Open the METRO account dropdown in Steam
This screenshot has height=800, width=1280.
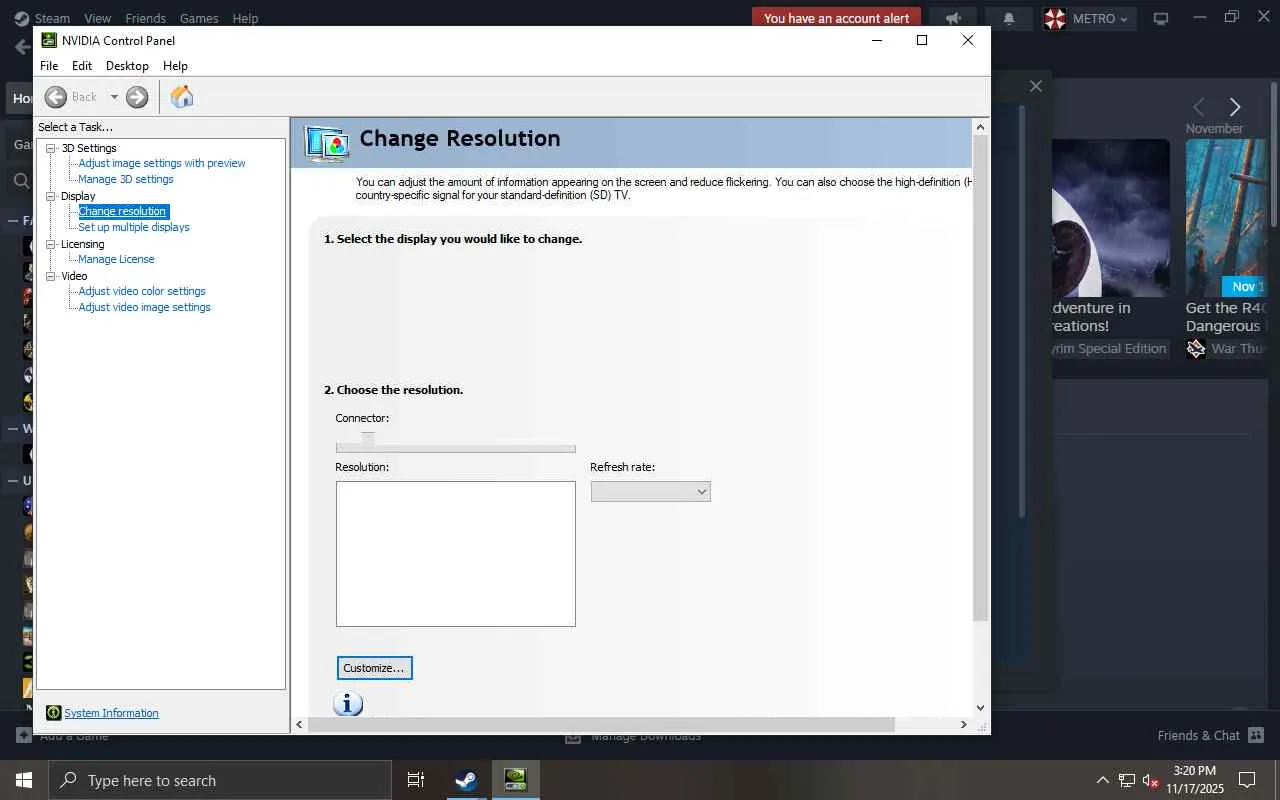[1088, 18]
